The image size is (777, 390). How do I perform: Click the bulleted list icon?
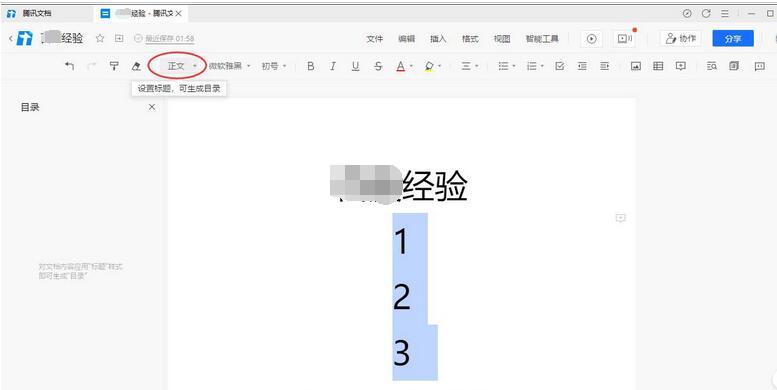[x=503, y=66]
